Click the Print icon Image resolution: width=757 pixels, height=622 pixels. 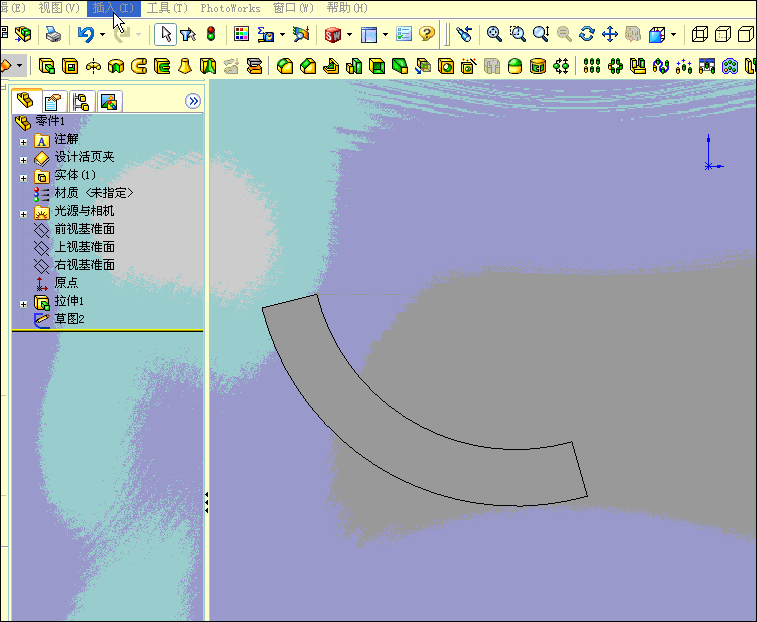pos(53,34)
